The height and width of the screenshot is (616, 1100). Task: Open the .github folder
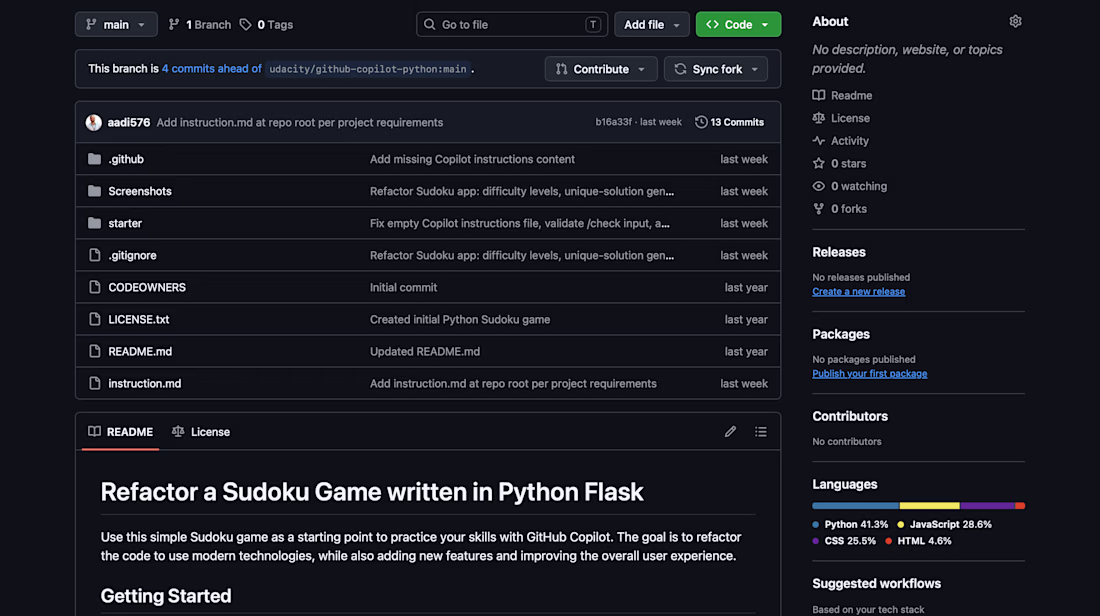[x=126, y=159]
